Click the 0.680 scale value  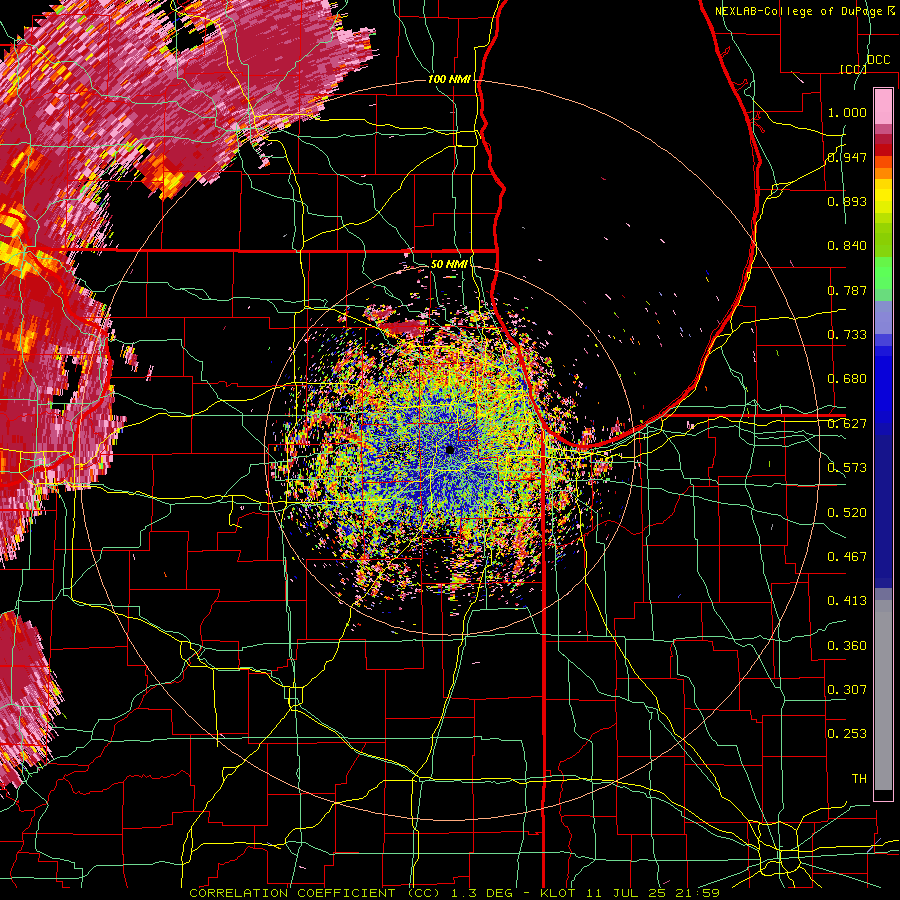tap(847, 379)
